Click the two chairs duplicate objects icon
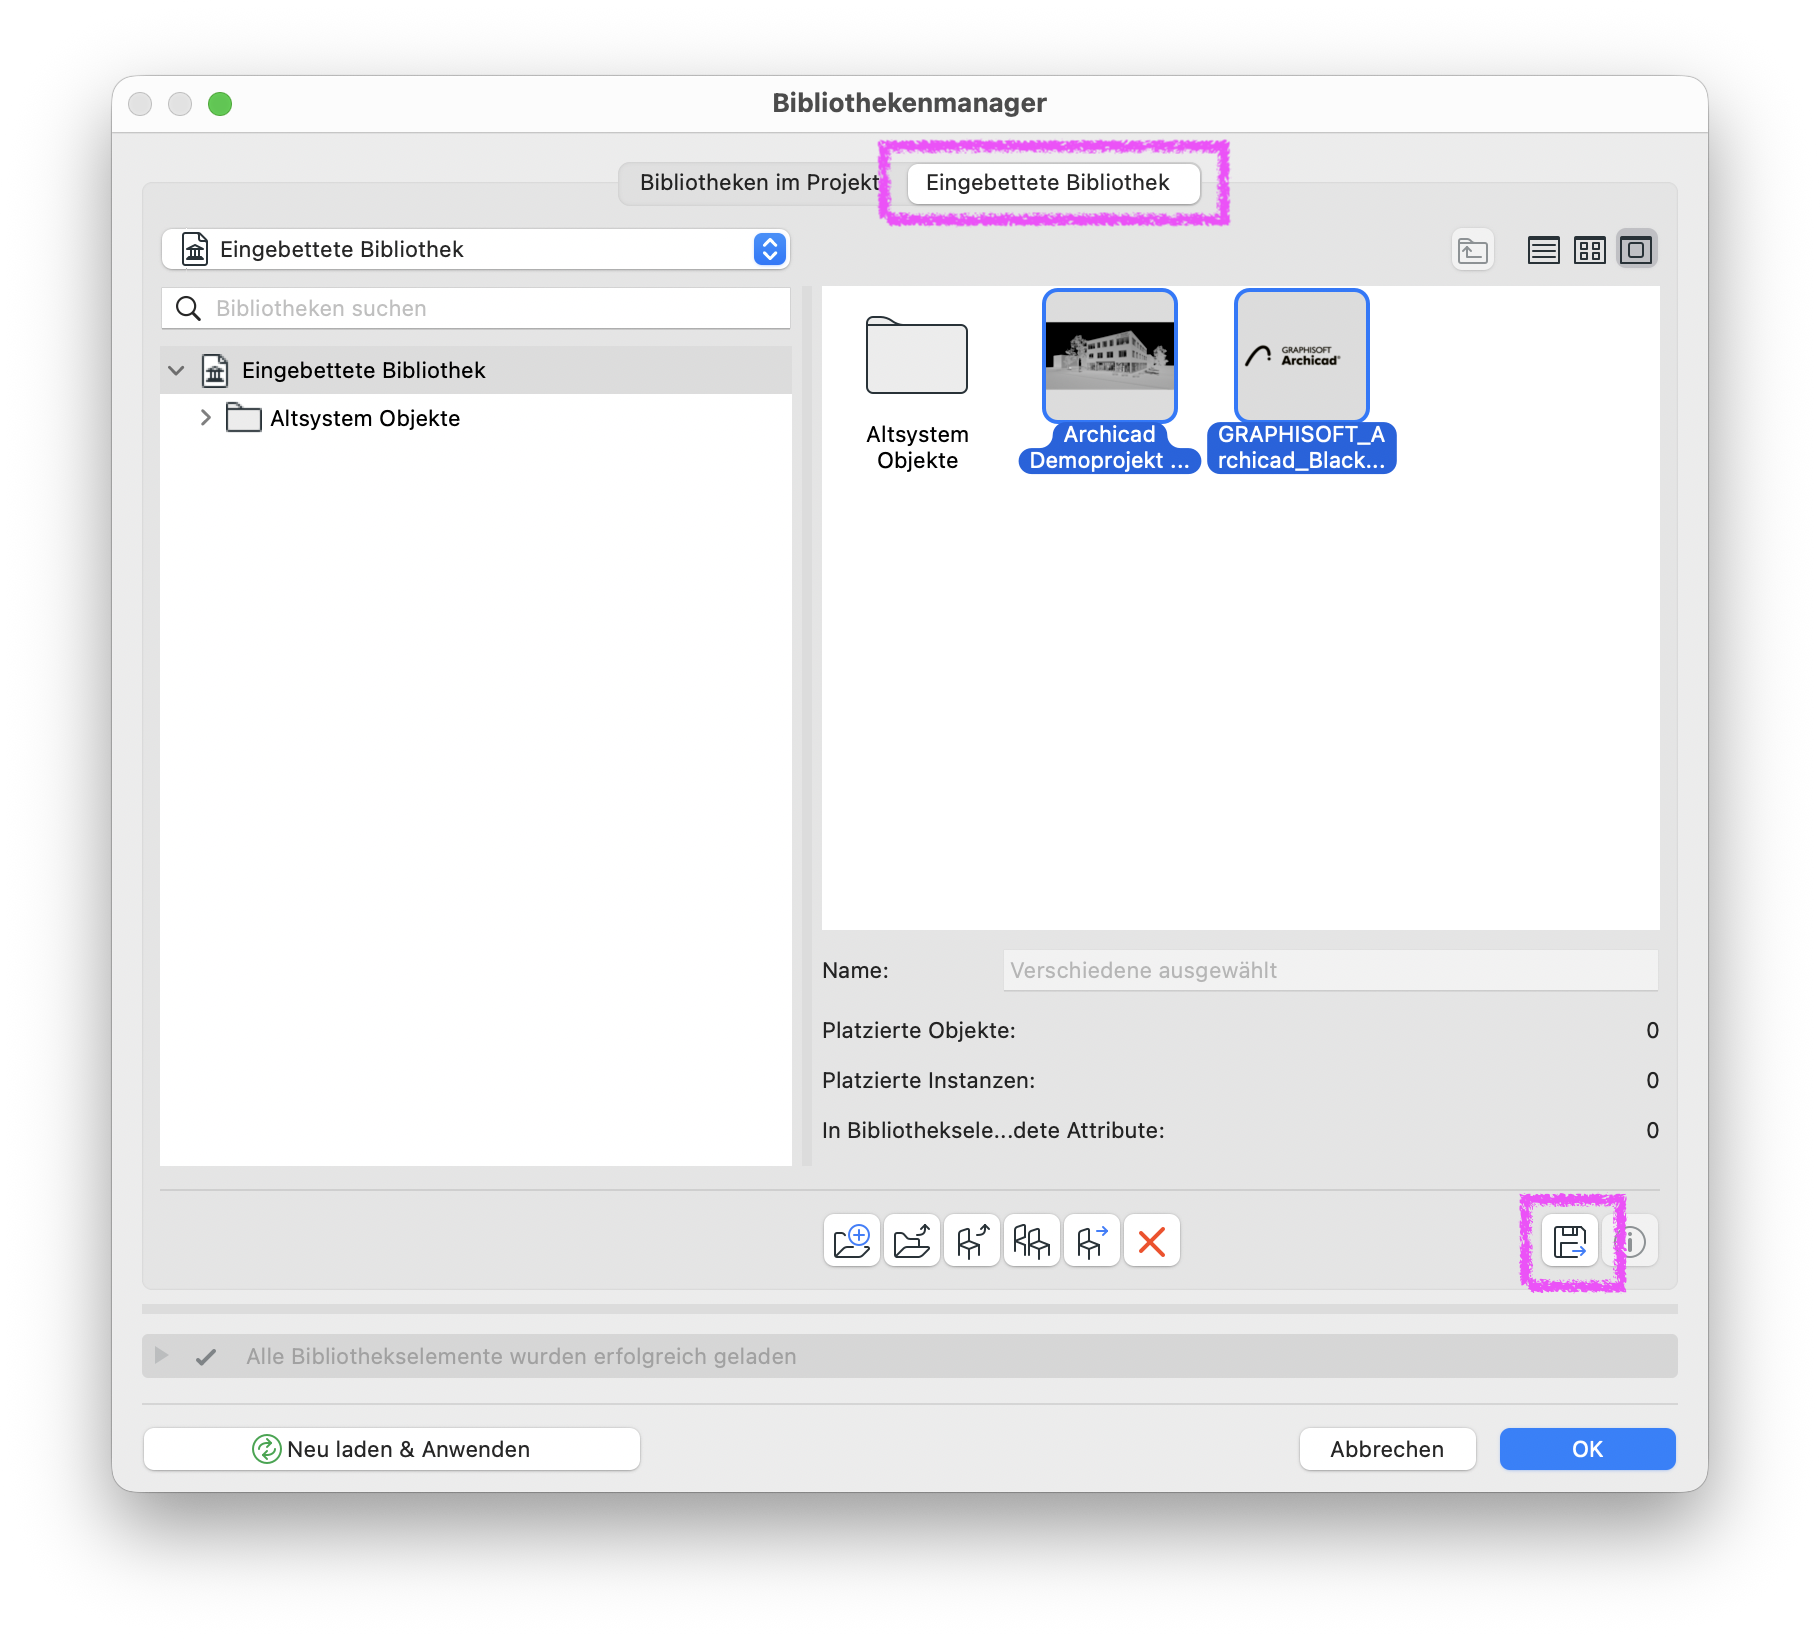 coord(1032,1241)
